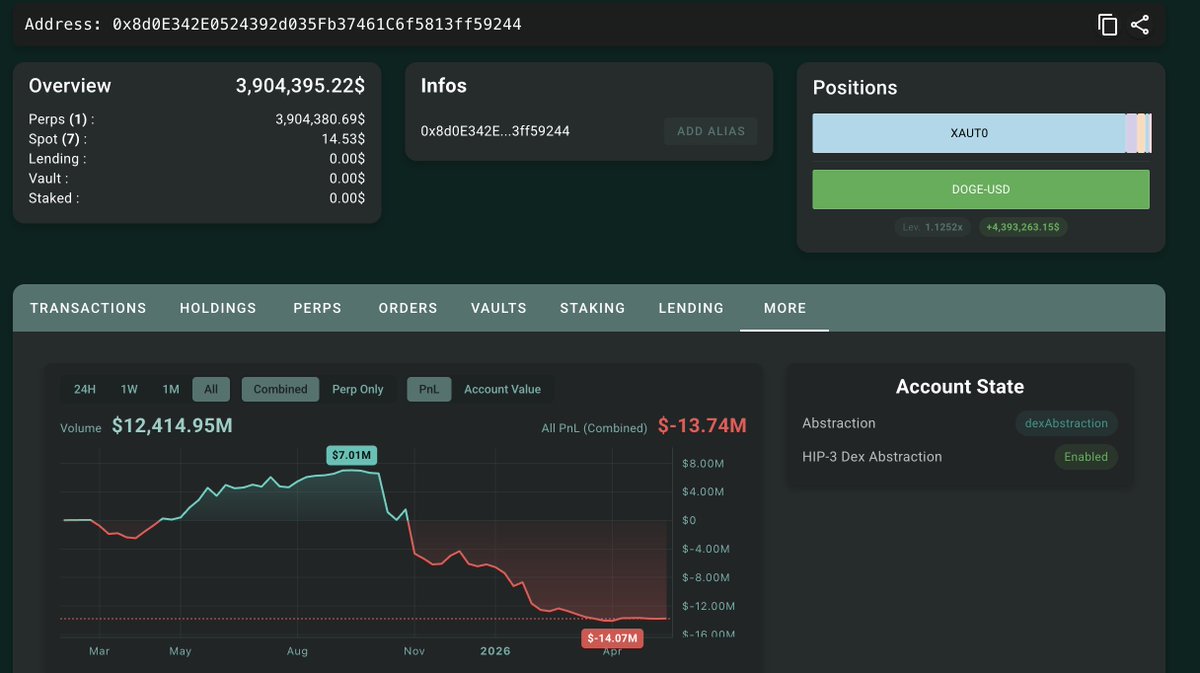Switch chart to Perp Only
Viewport: 1200px width, 673px height.
point(357,389)
